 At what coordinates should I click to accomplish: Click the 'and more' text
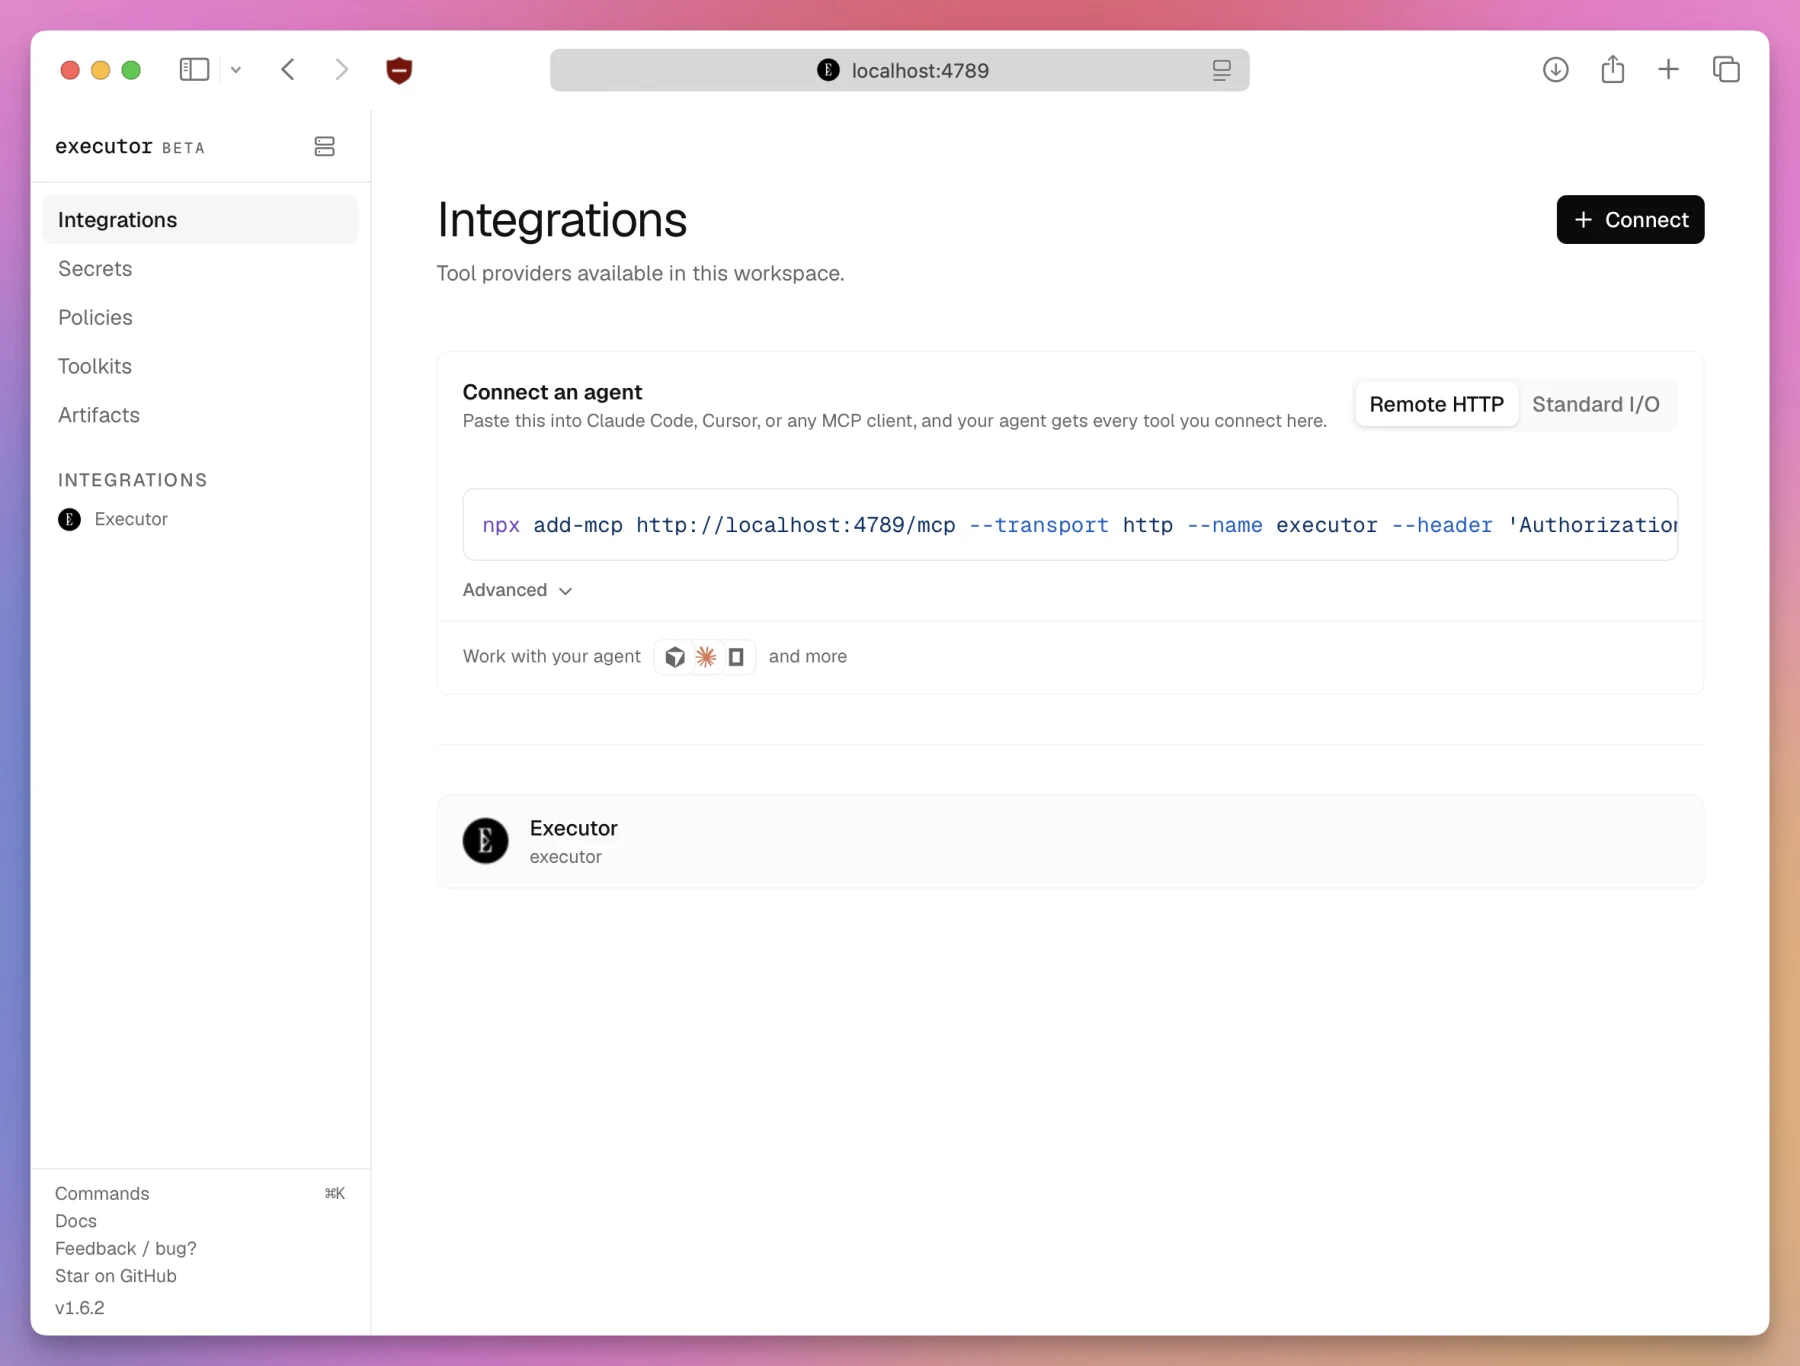click(807, 657)
